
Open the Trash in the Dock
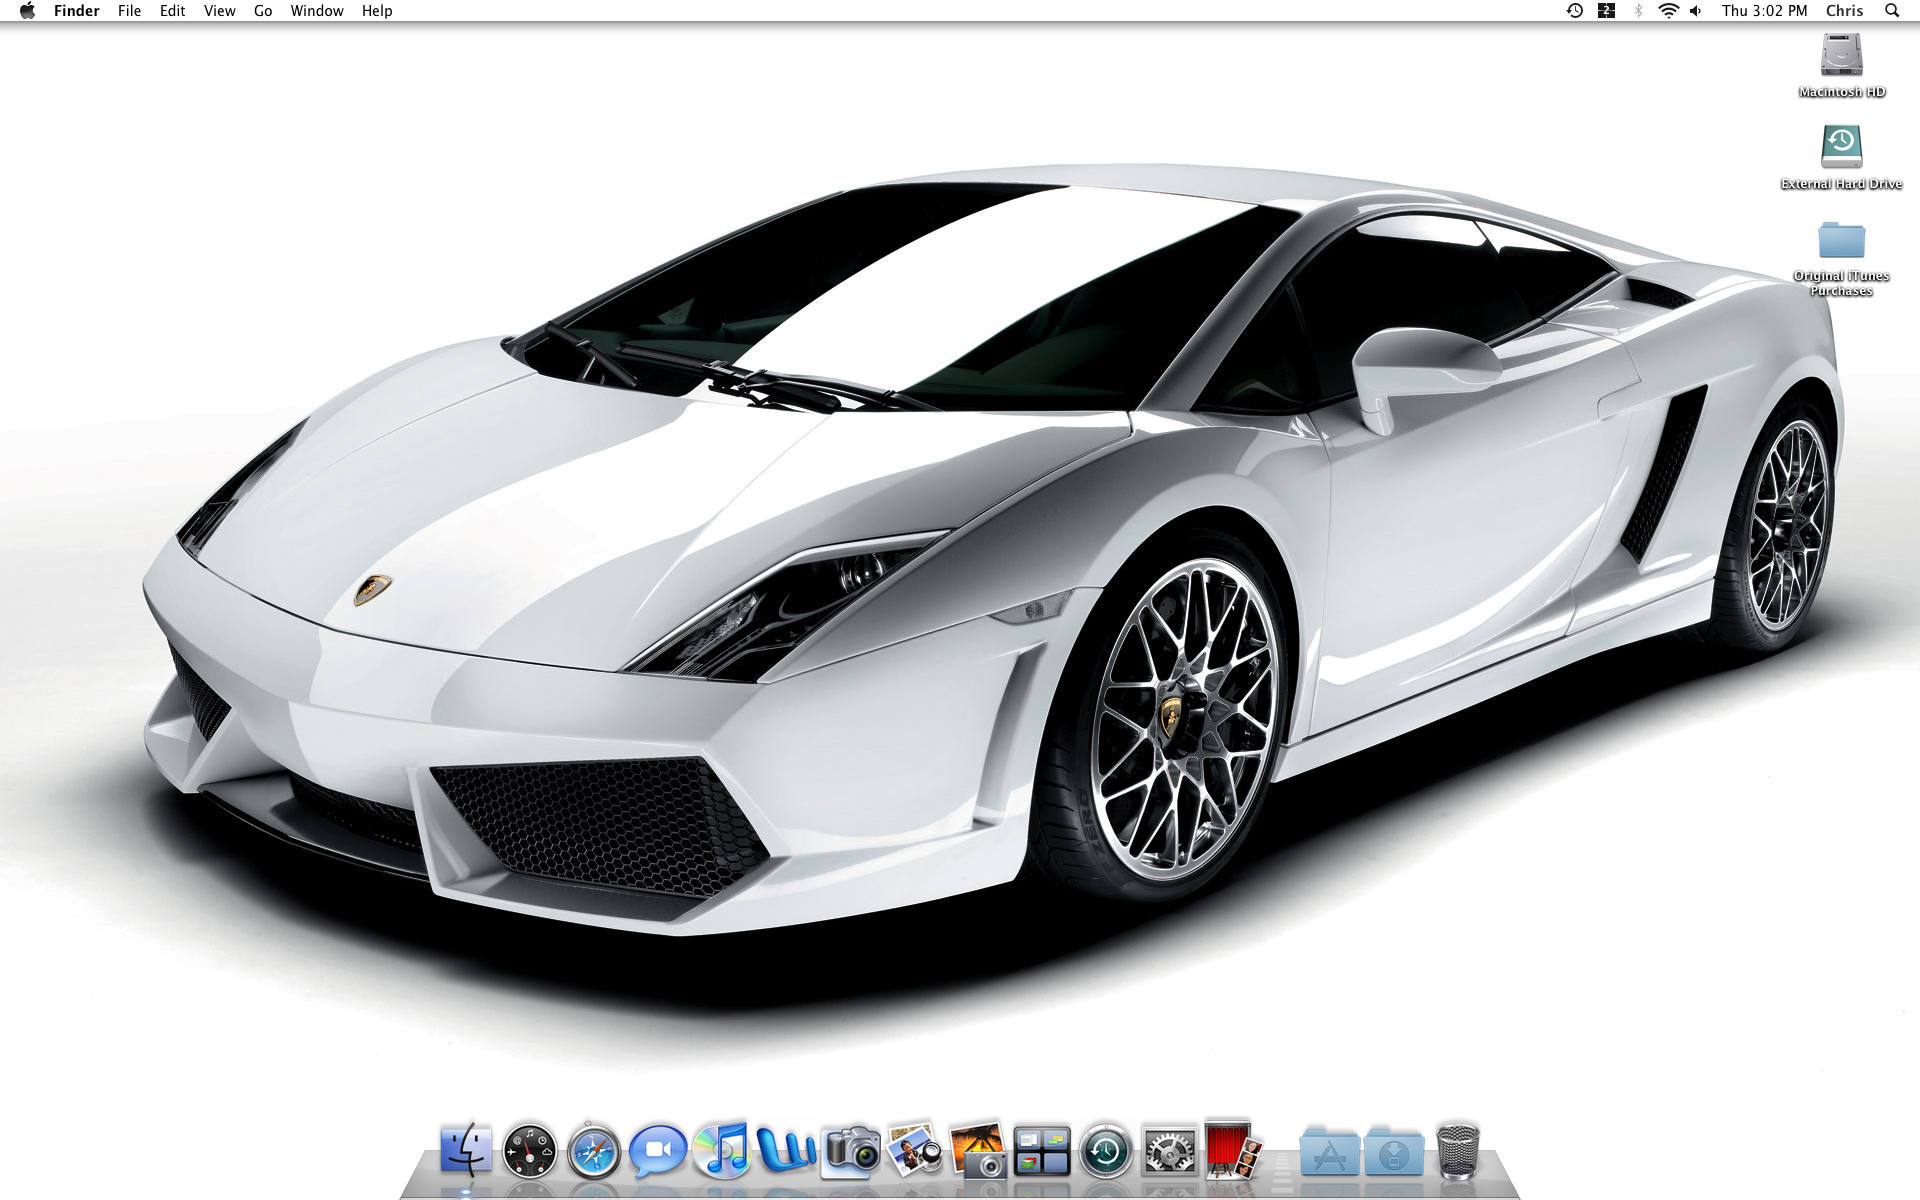(x=1457, y=1150)
